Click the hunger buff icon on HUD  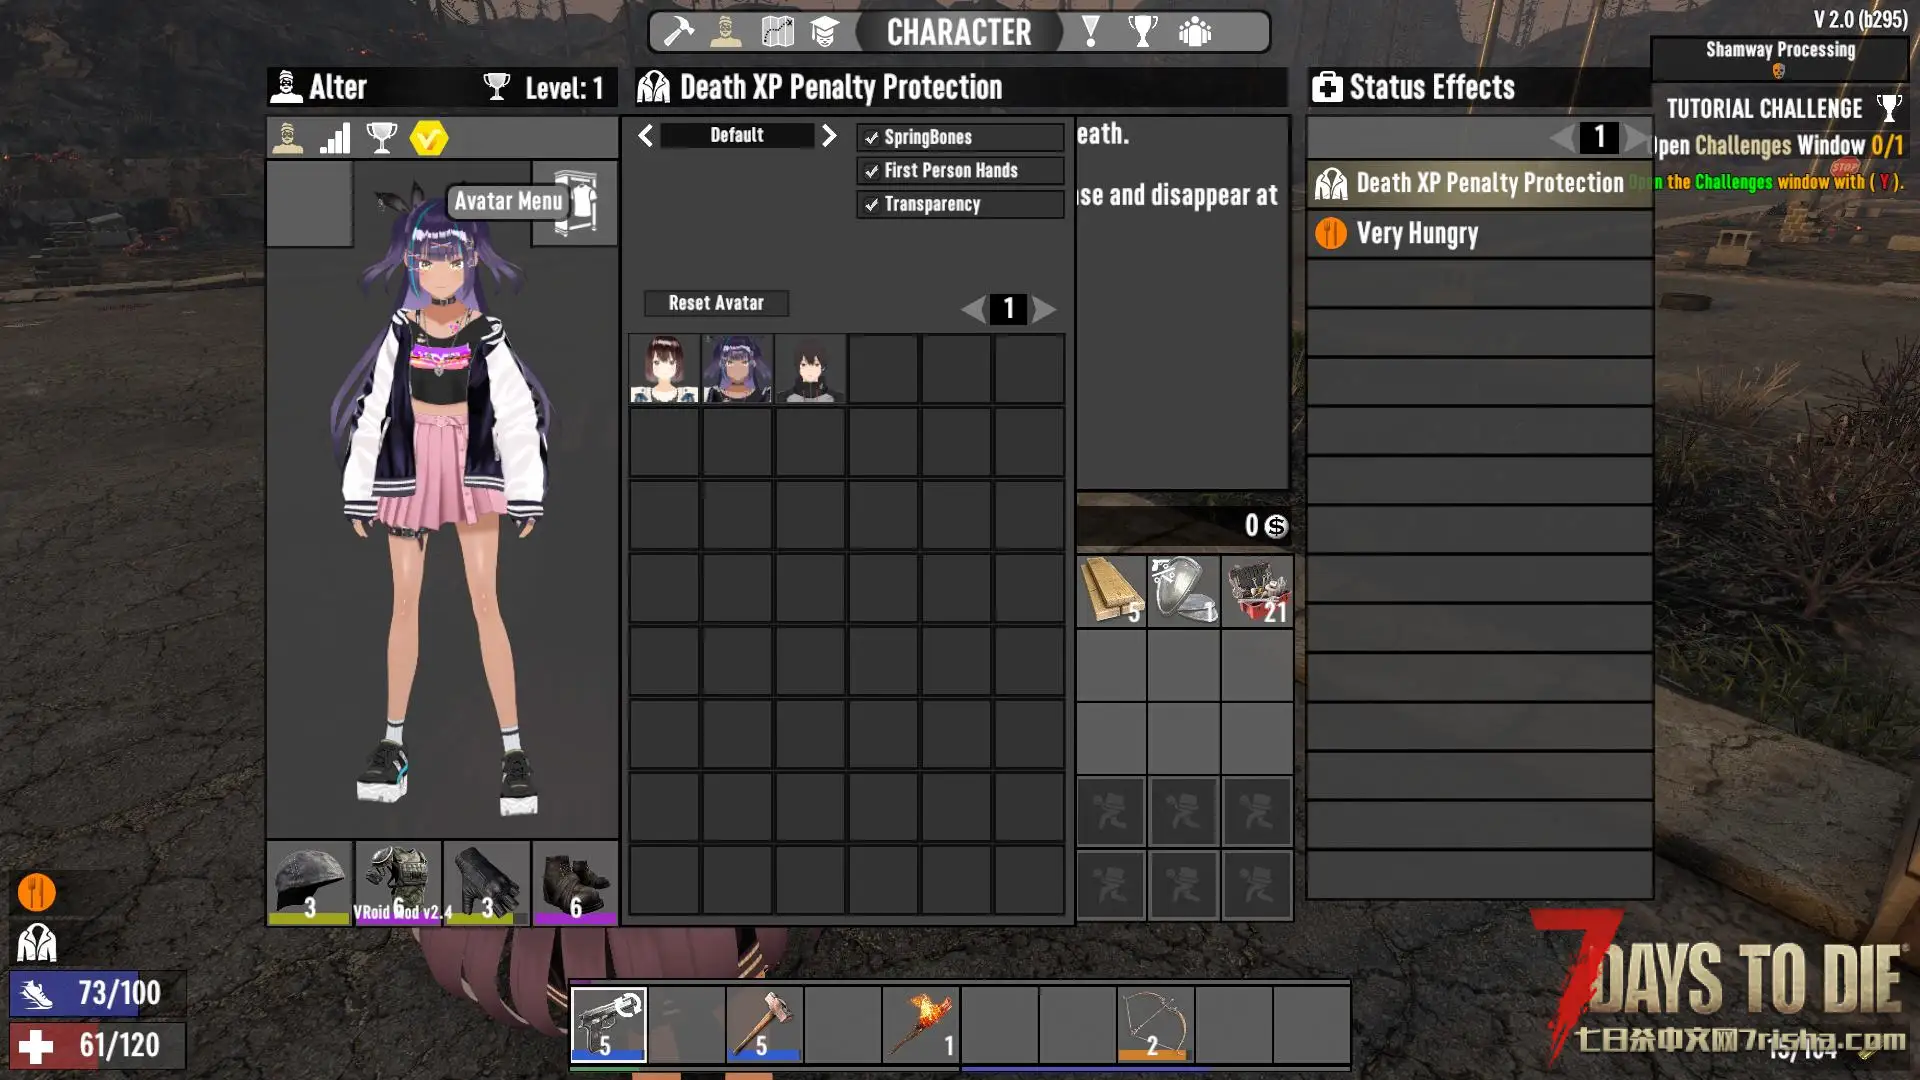[x=37, y=892]
